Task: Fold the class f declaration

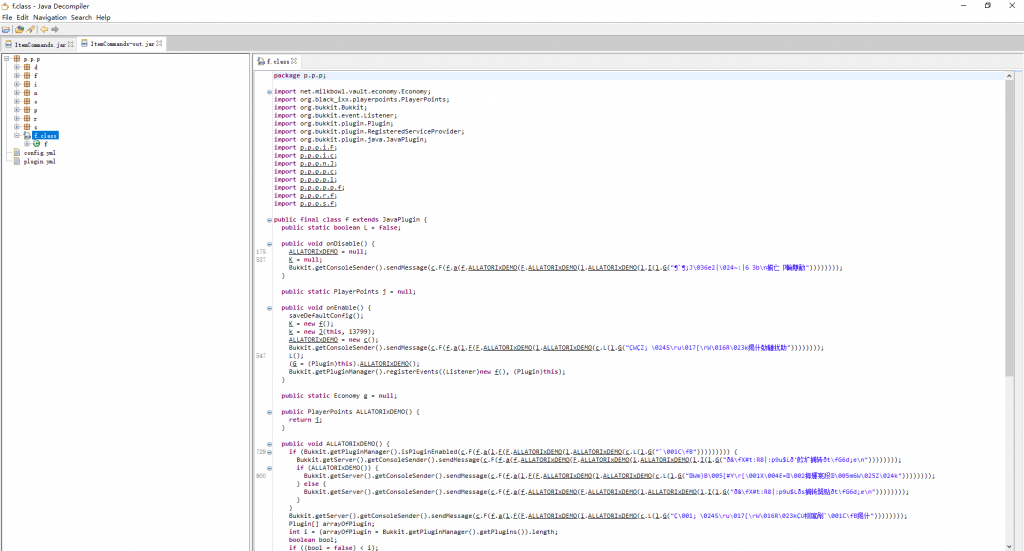Action: [x=269, y=220]
